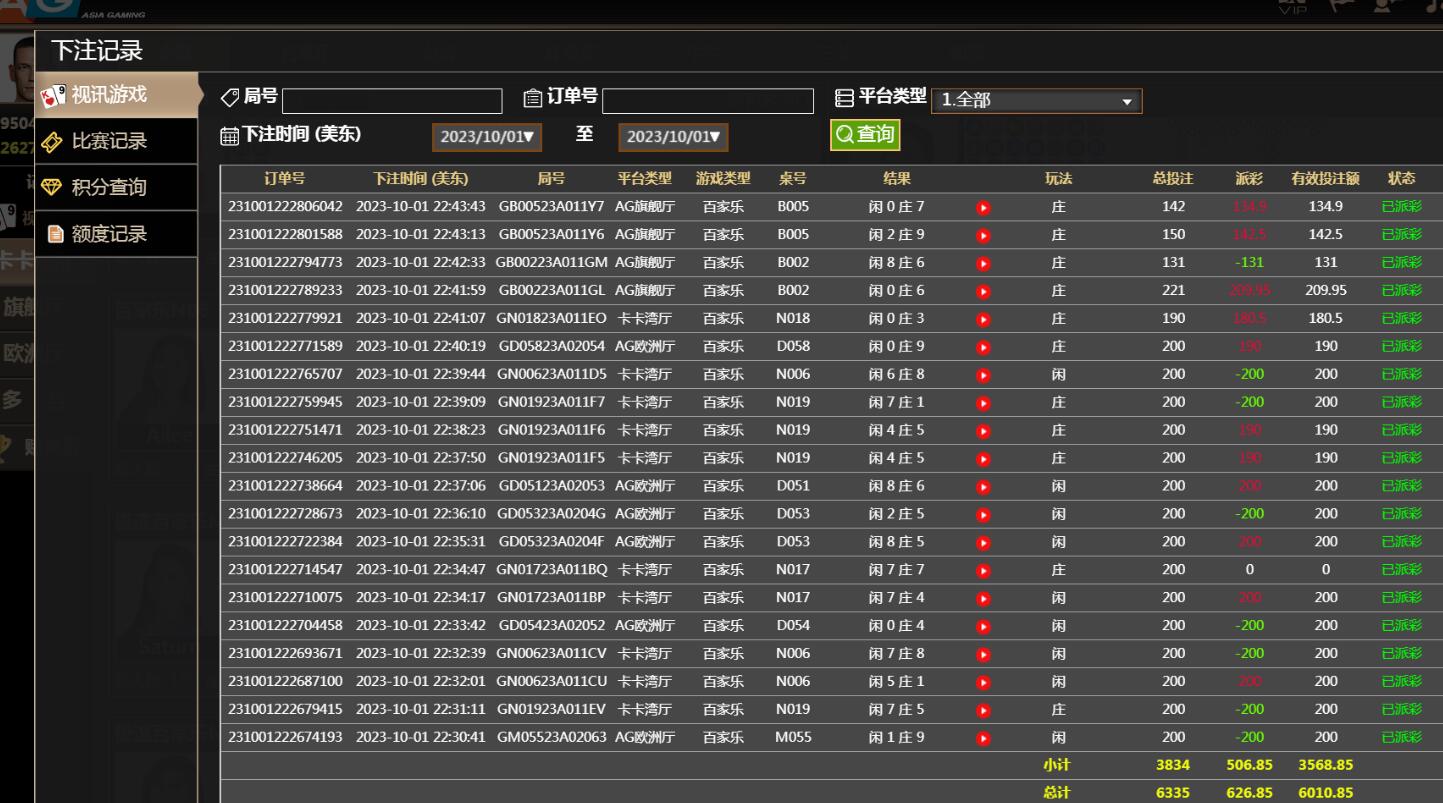1443x803 pixels.
Task: Click the 有效投注额 column header
Action: pyautogui.click(x=1325, y=179)
